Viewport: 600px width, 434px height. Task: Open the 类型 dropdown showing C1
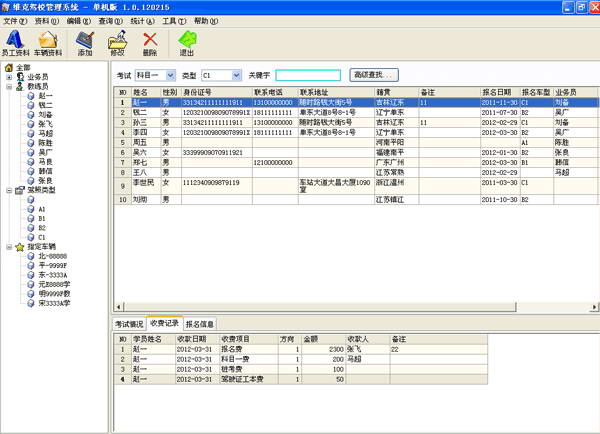237,75
